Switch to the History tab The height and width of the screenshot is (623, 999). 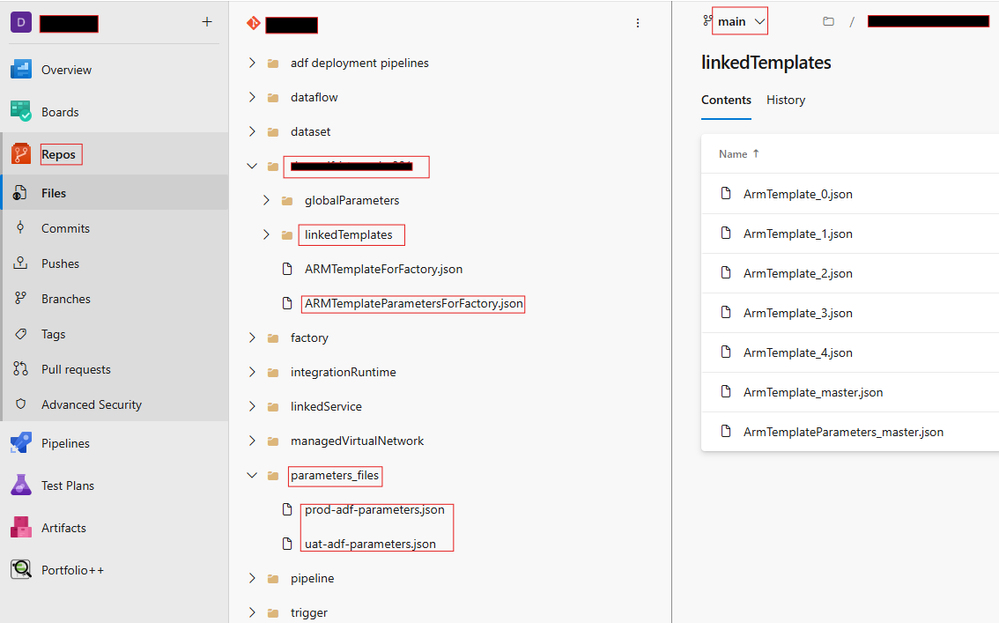tap(786, 100)
